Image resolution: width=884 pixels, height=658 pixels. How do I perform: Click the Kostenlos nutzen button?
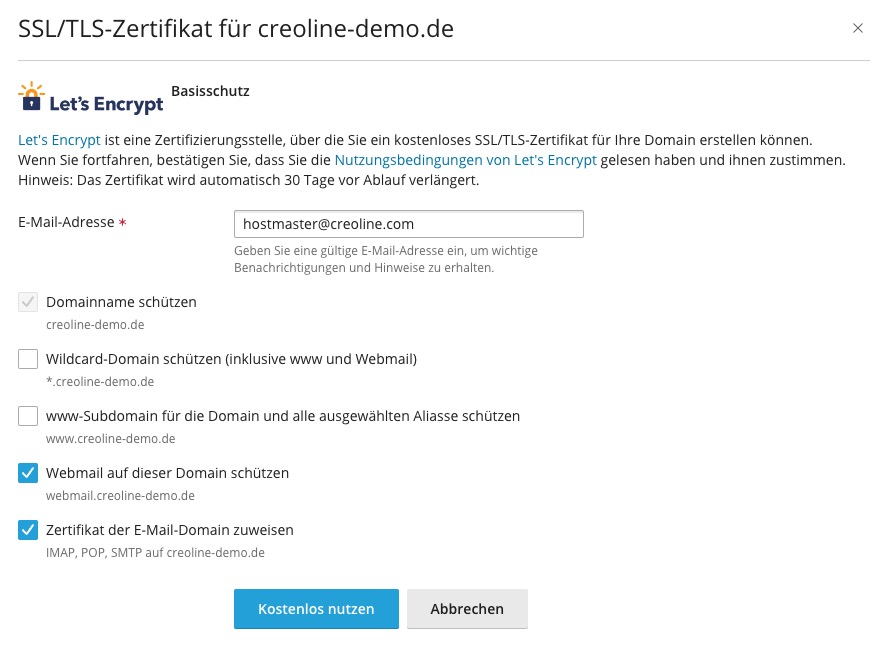[x=316, y=609]
